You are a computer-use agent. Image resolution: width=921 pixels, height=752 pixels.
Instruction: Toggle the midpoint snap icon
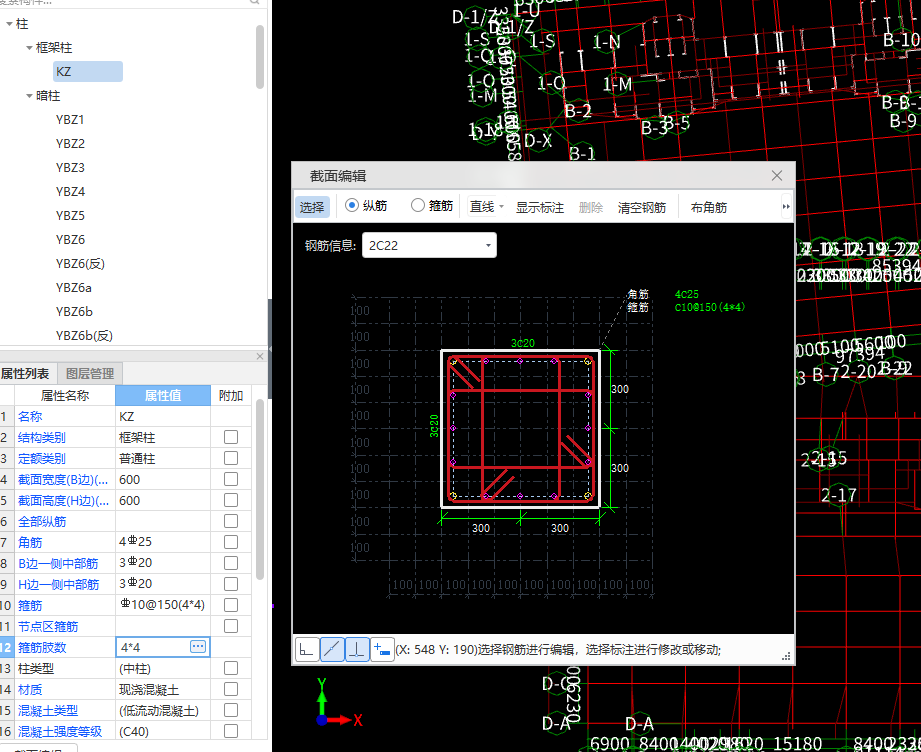coord(332,649)
